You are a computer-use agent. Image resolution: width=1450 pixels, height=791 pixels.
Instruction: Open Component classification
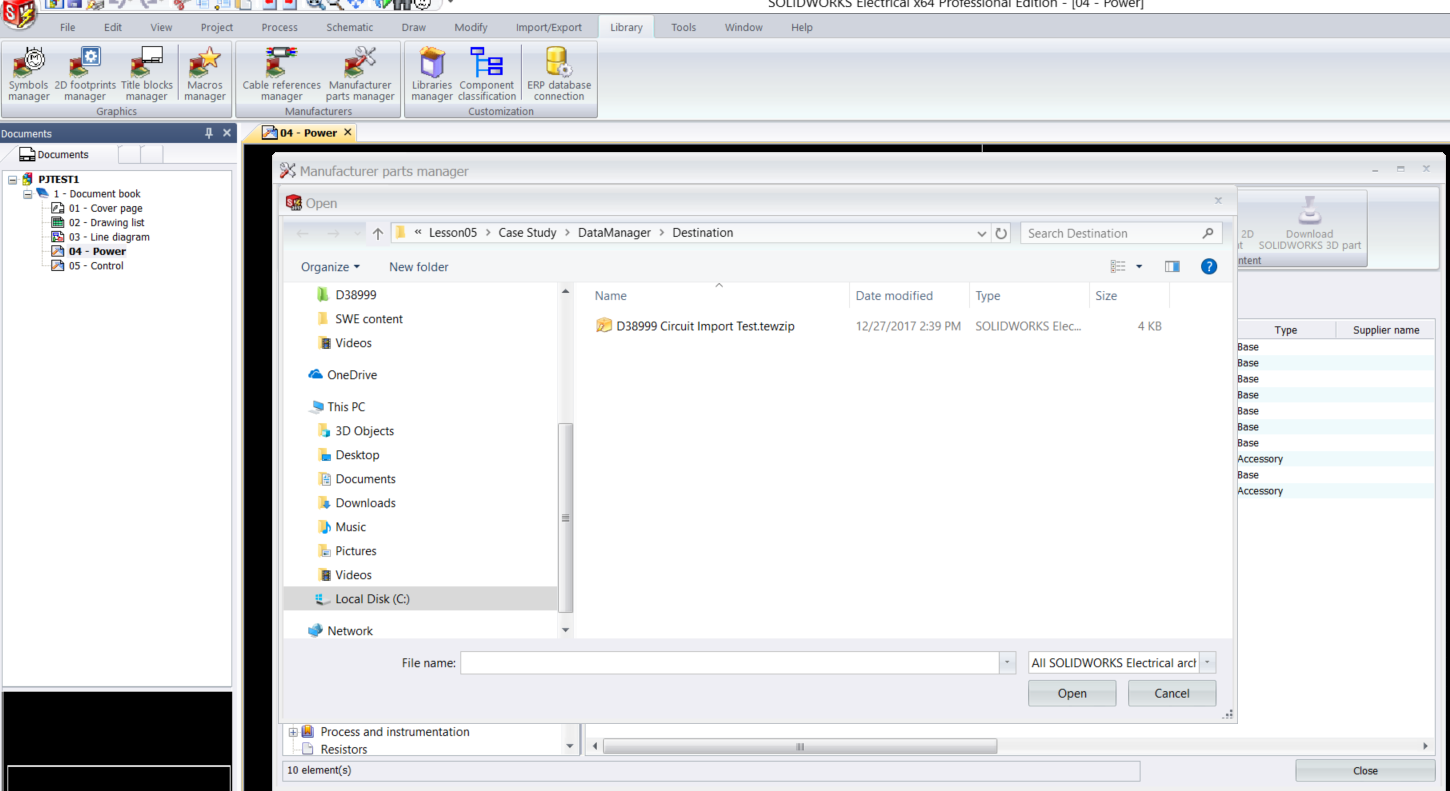point(487,74)
